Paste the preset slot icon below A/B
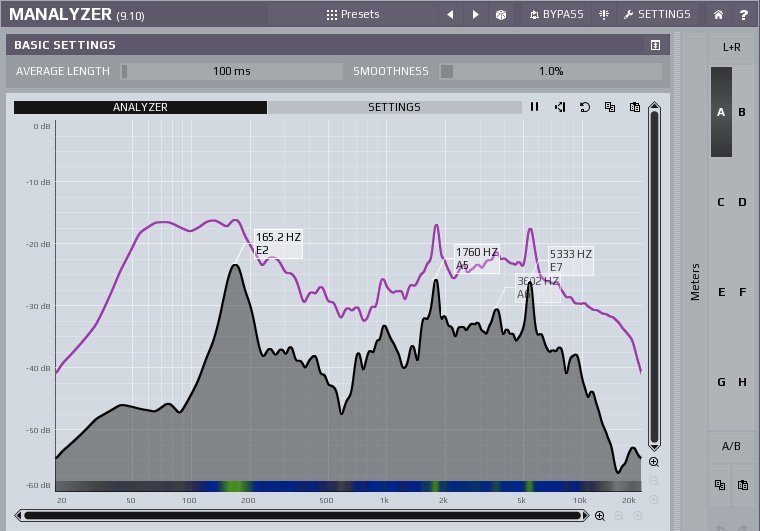Screen dimensions: 760x531 (743, 484)
